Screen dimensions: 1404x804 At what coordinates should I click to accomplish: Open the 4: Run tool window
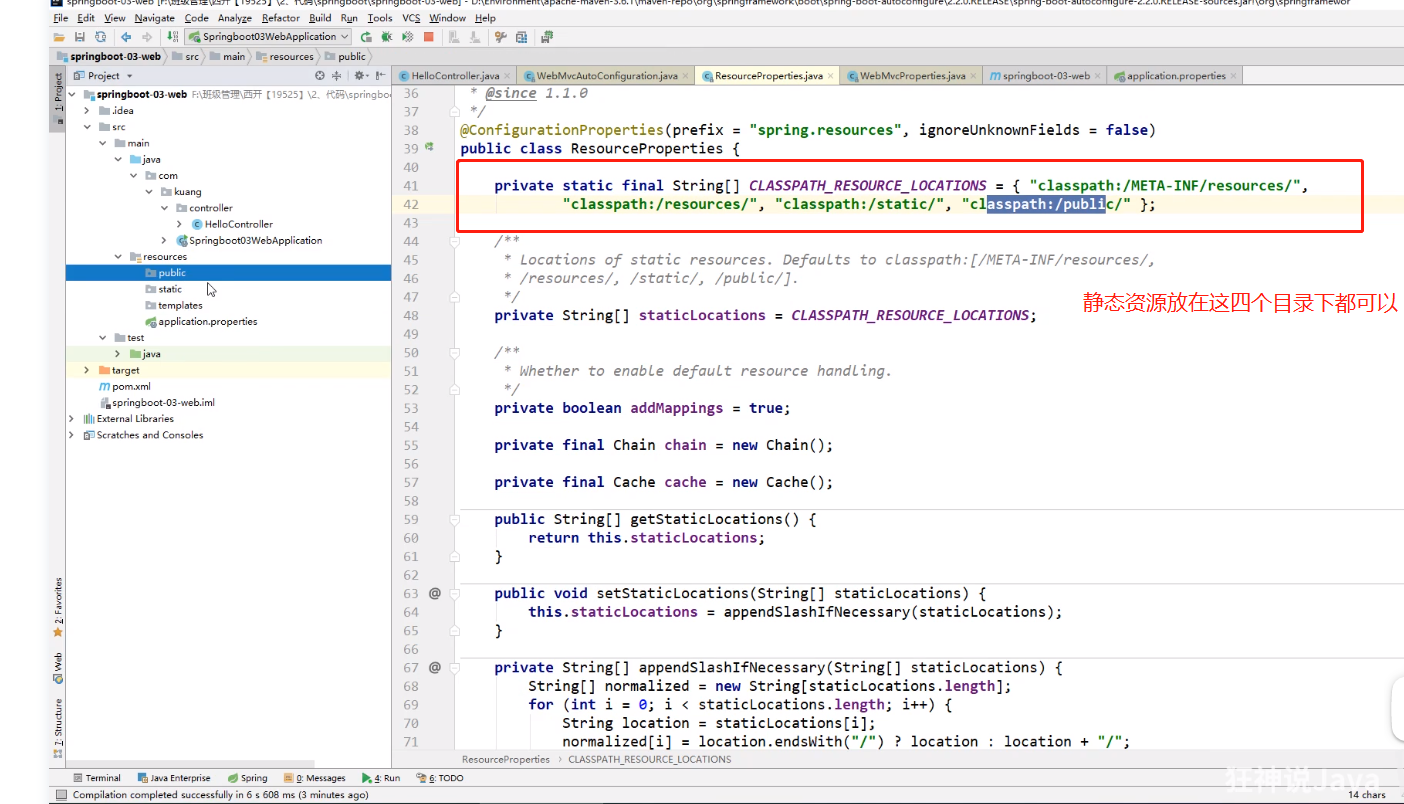[x=381, y=777]
